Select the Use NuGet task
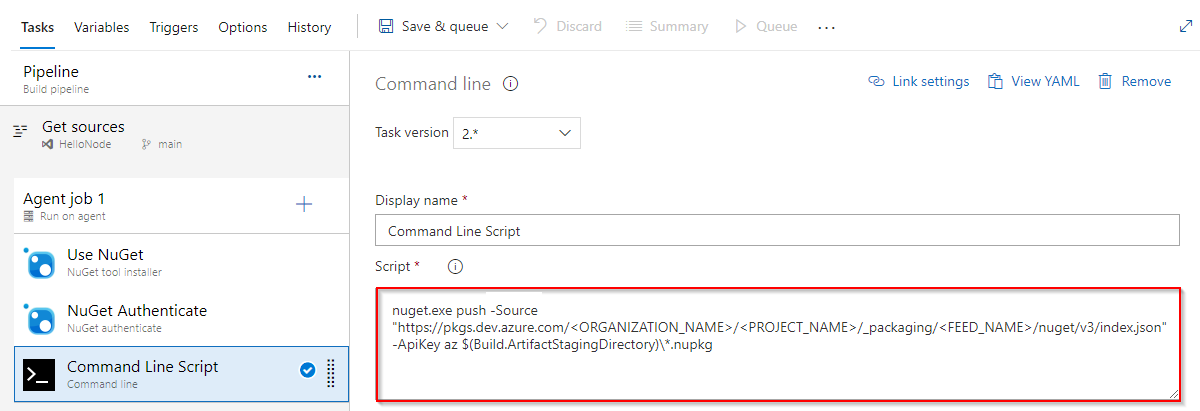 click(x=110, y=262)
